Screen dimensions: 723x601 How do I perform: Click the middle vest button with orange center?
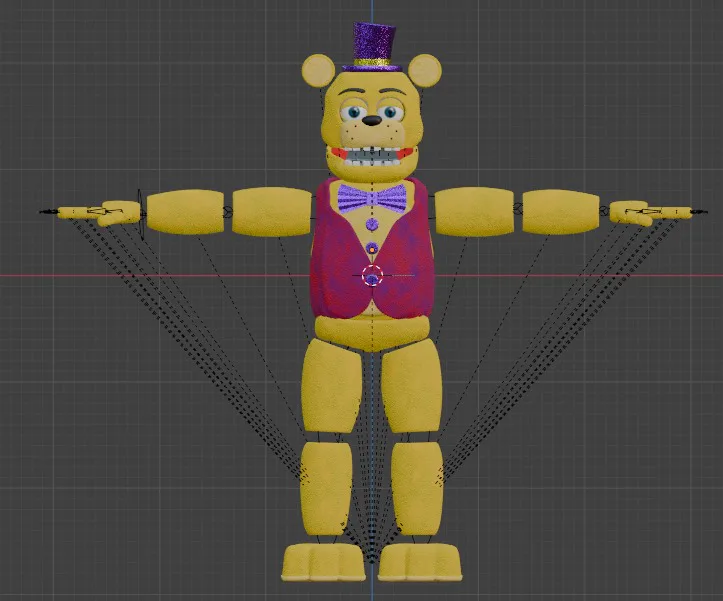click(372, 248)
